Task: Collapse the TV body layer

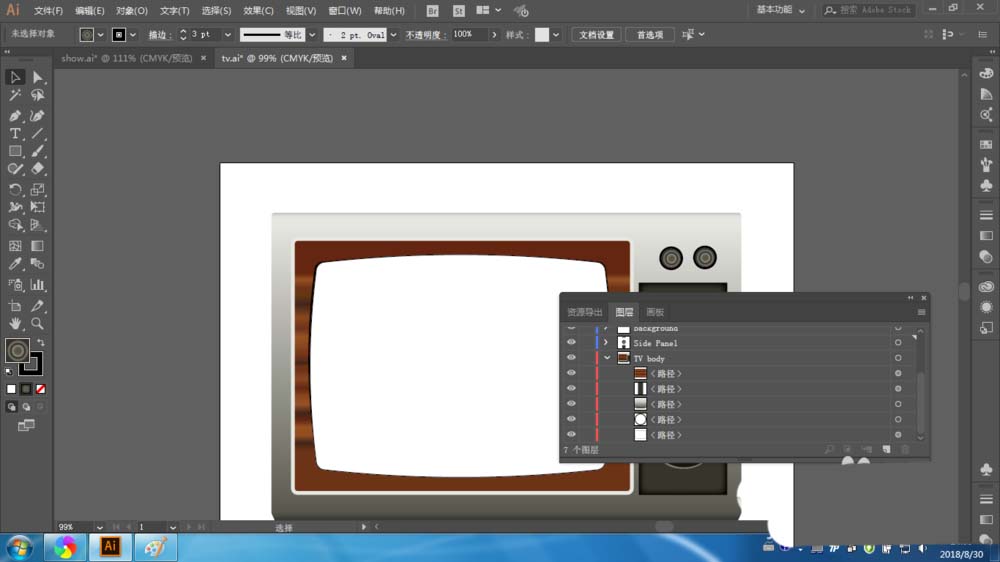Action: tap(606, 358)
